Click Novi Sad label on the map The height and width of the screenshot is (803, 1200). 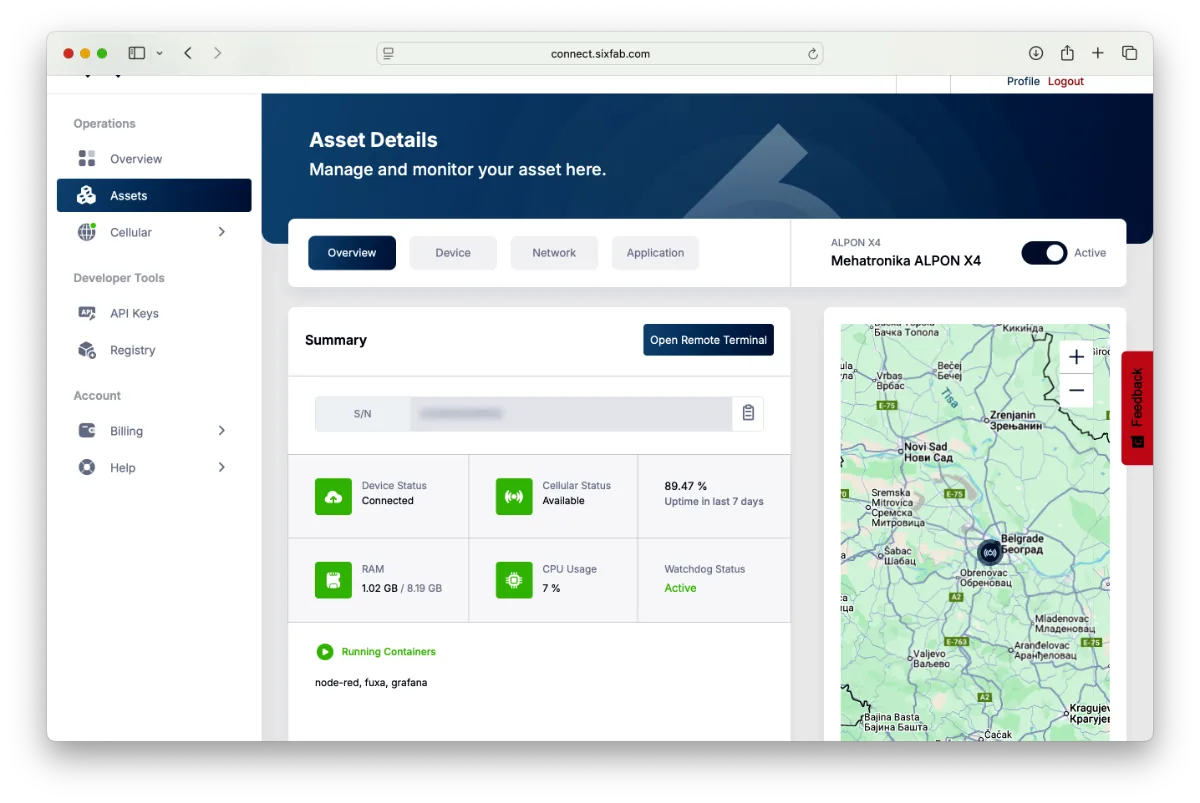coord(929,452)
